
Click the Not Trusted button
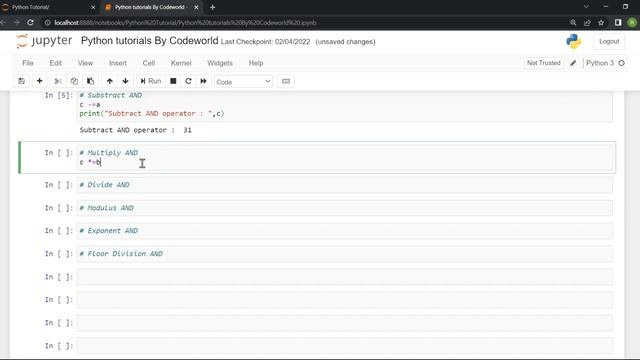pos(543,63)
